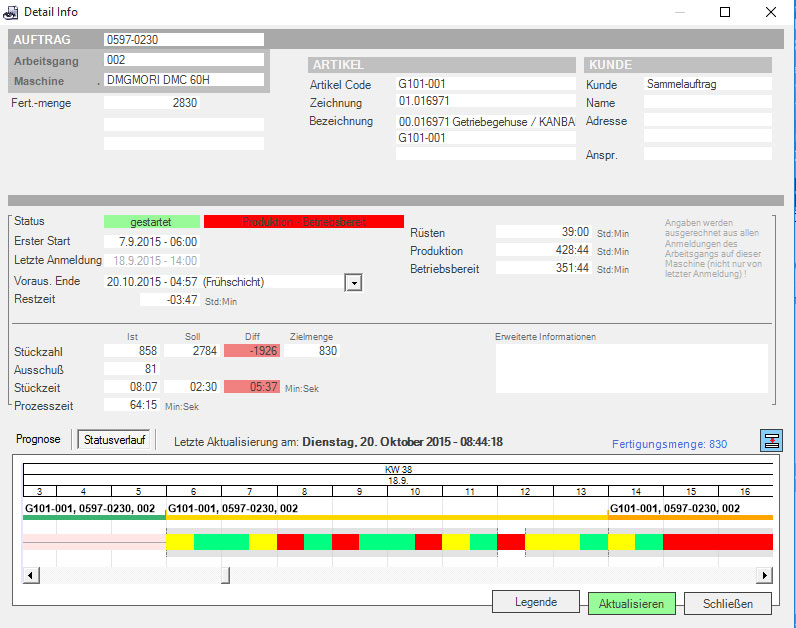
Task: Click the Zeichnung field 01.016971
Action: (x=486, y=101)
